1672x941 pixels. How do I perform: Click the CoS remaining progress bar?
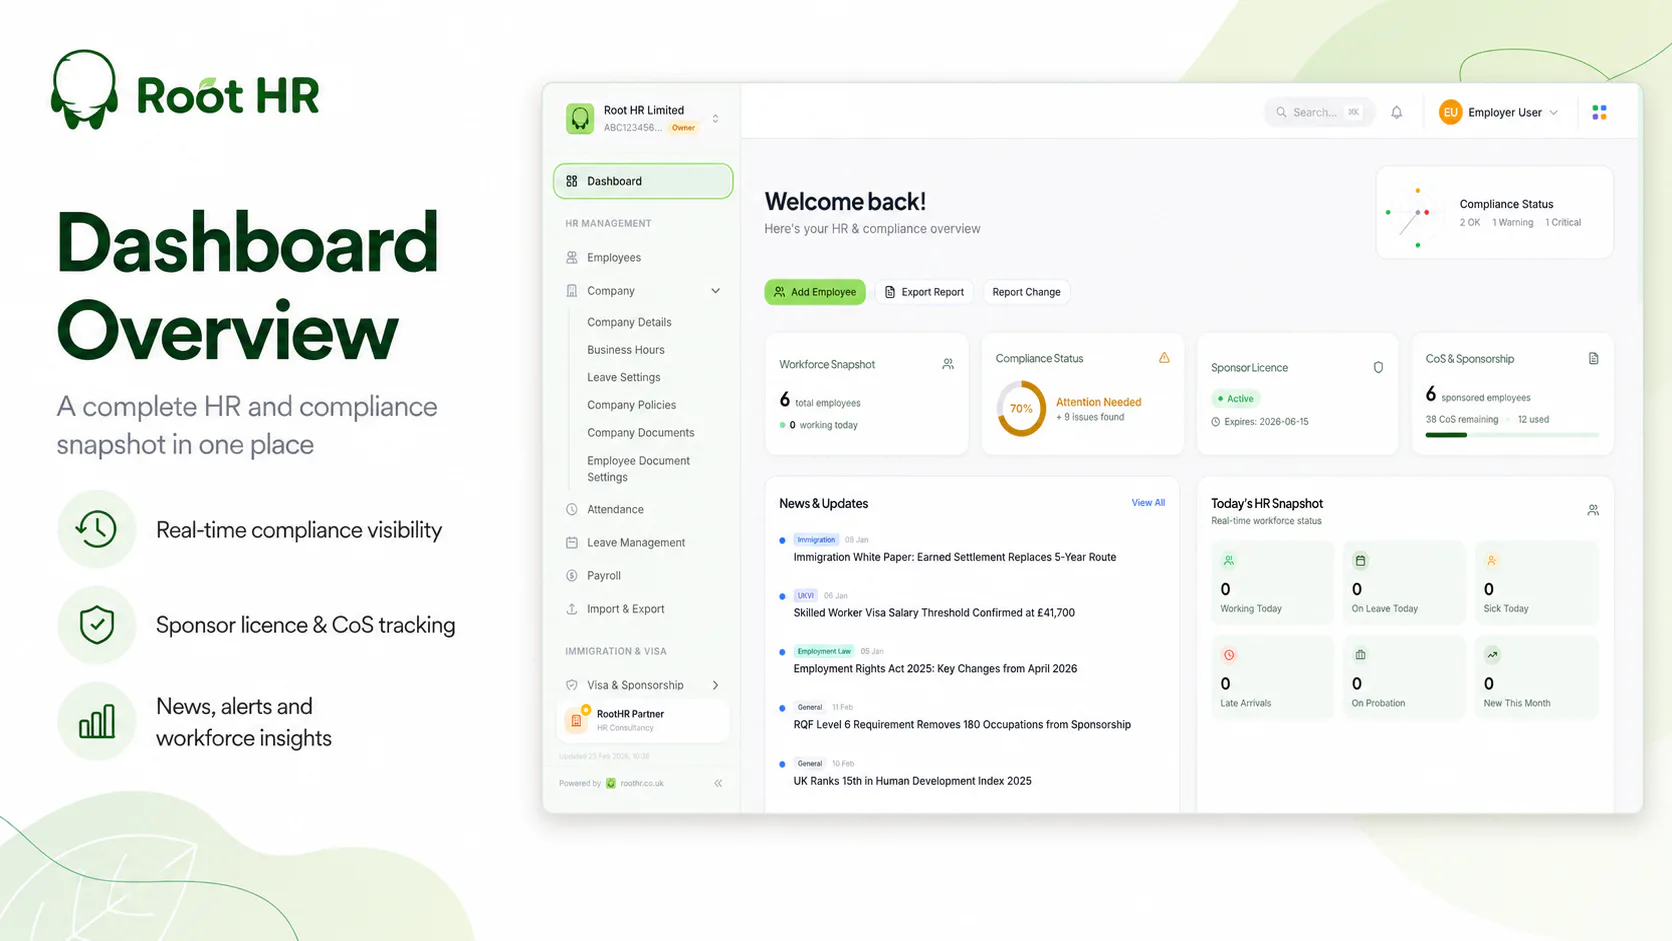[x=1512, y=435]
